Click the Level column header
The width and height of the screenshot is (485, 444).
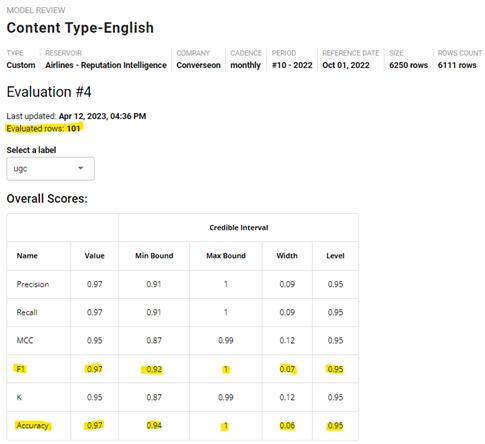(335, 256)
